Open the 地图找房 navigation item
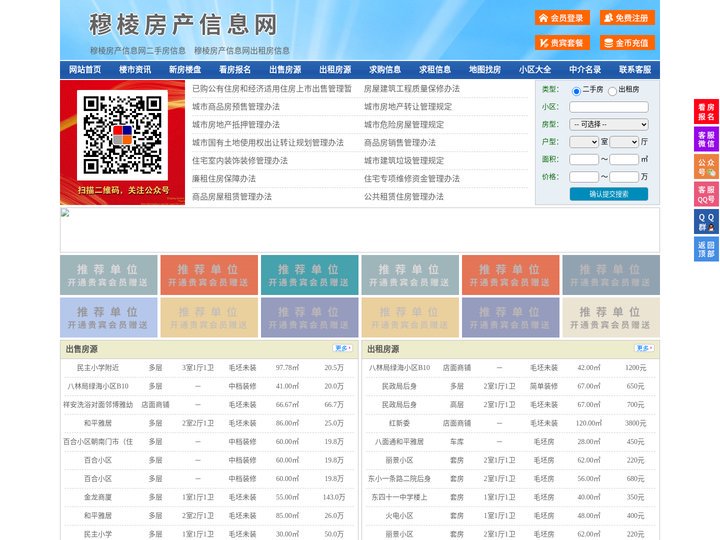 485,70
